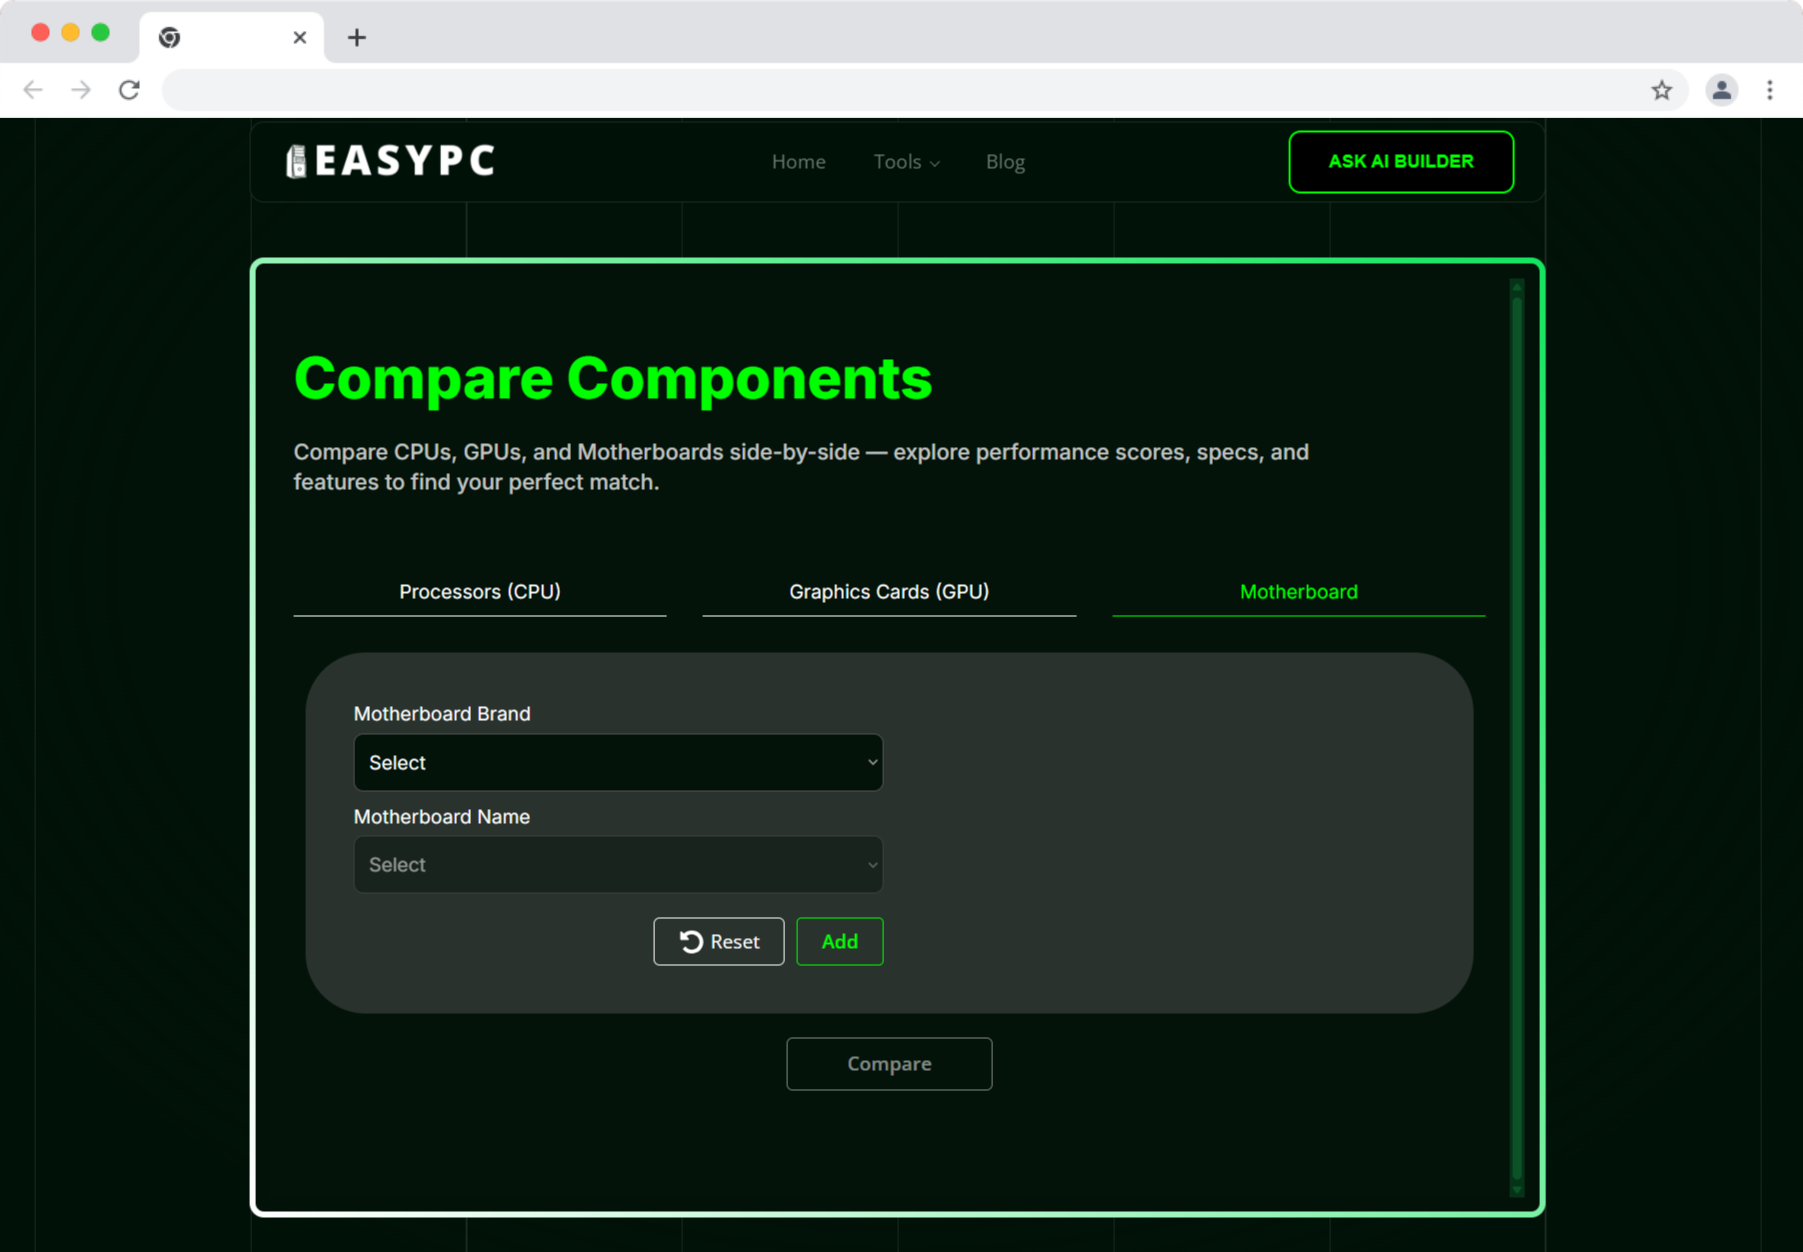1803x1252 pixels.
Task: Switch to the Graphics Cards (GPU) tab
Action: (x=888, y=591)
